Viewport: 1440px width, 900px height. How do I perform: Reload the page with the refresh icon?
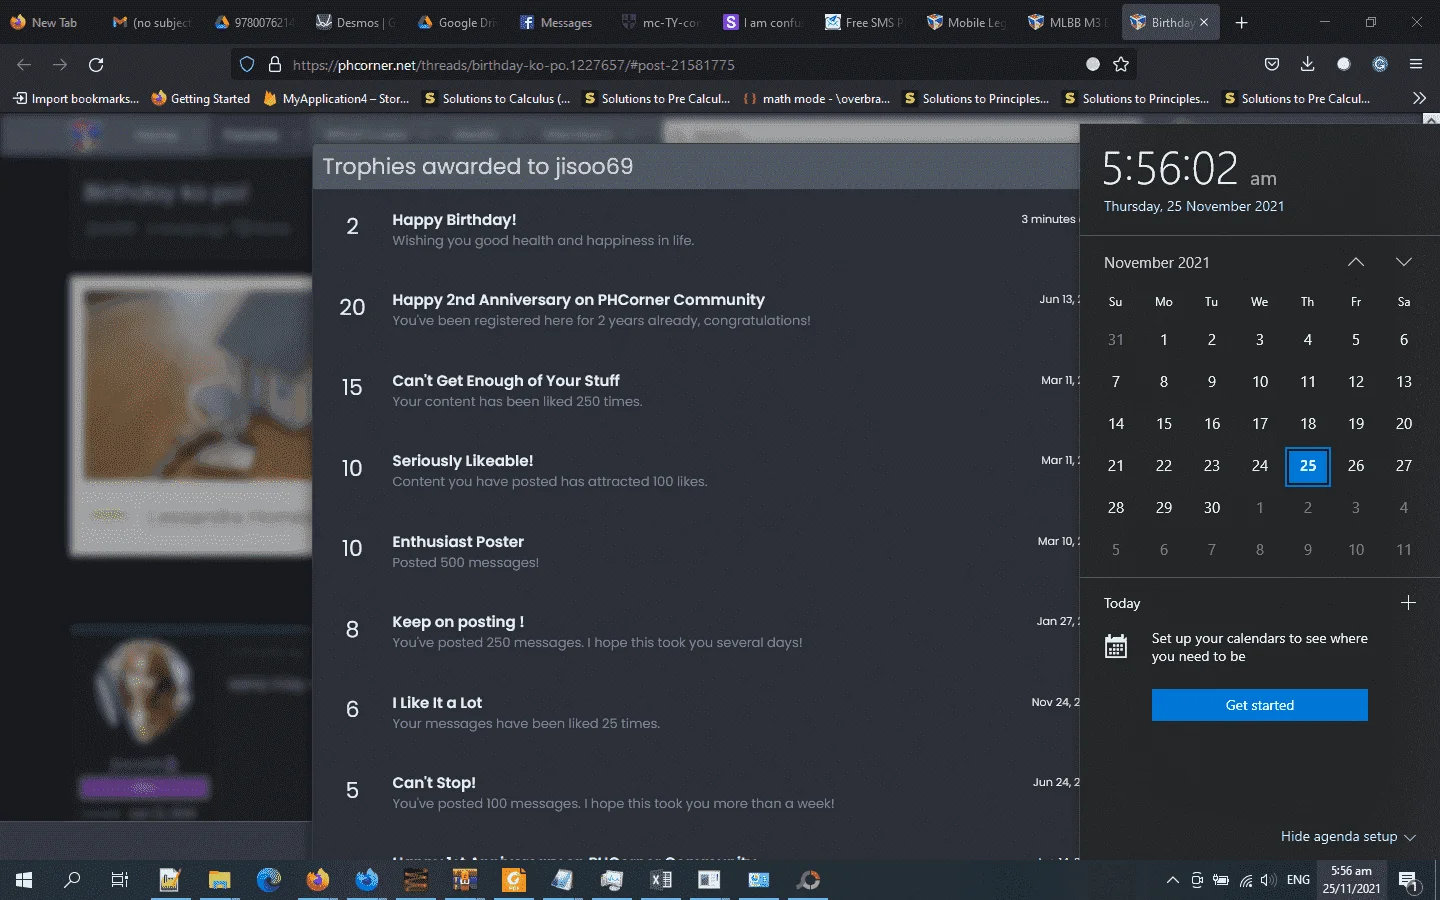click(96, 64)
